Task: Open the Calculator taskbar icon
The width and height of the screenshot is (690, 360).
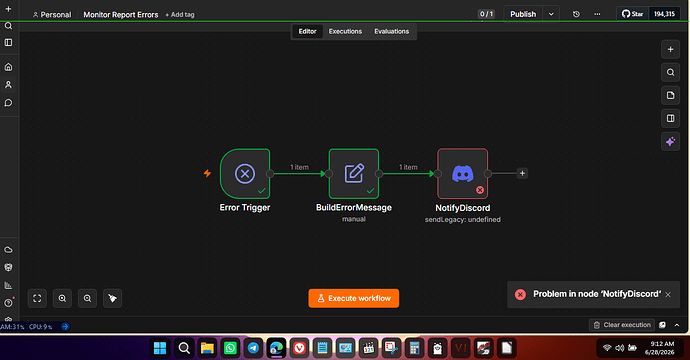Action: pyautogui.click(x=414, y=349)
